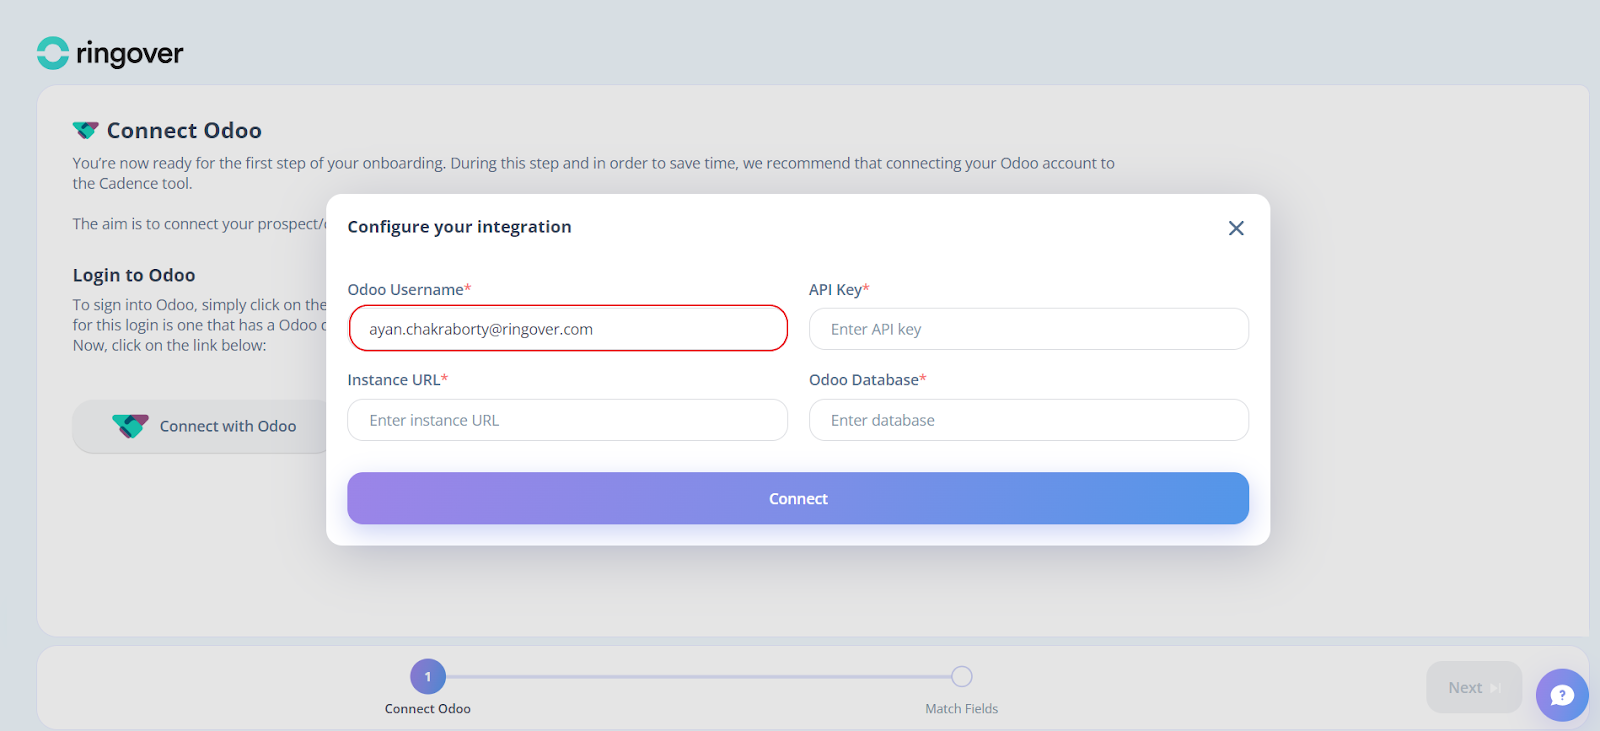
Task: Click the Configure your integration title
Action: [459, 227]
